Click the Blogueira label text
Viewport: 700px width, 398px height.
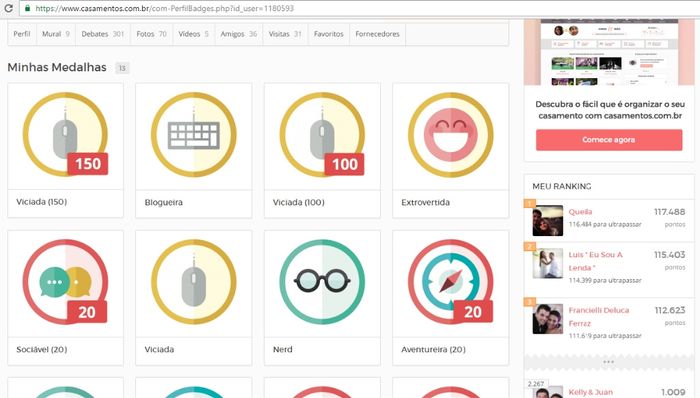(163, 202)
